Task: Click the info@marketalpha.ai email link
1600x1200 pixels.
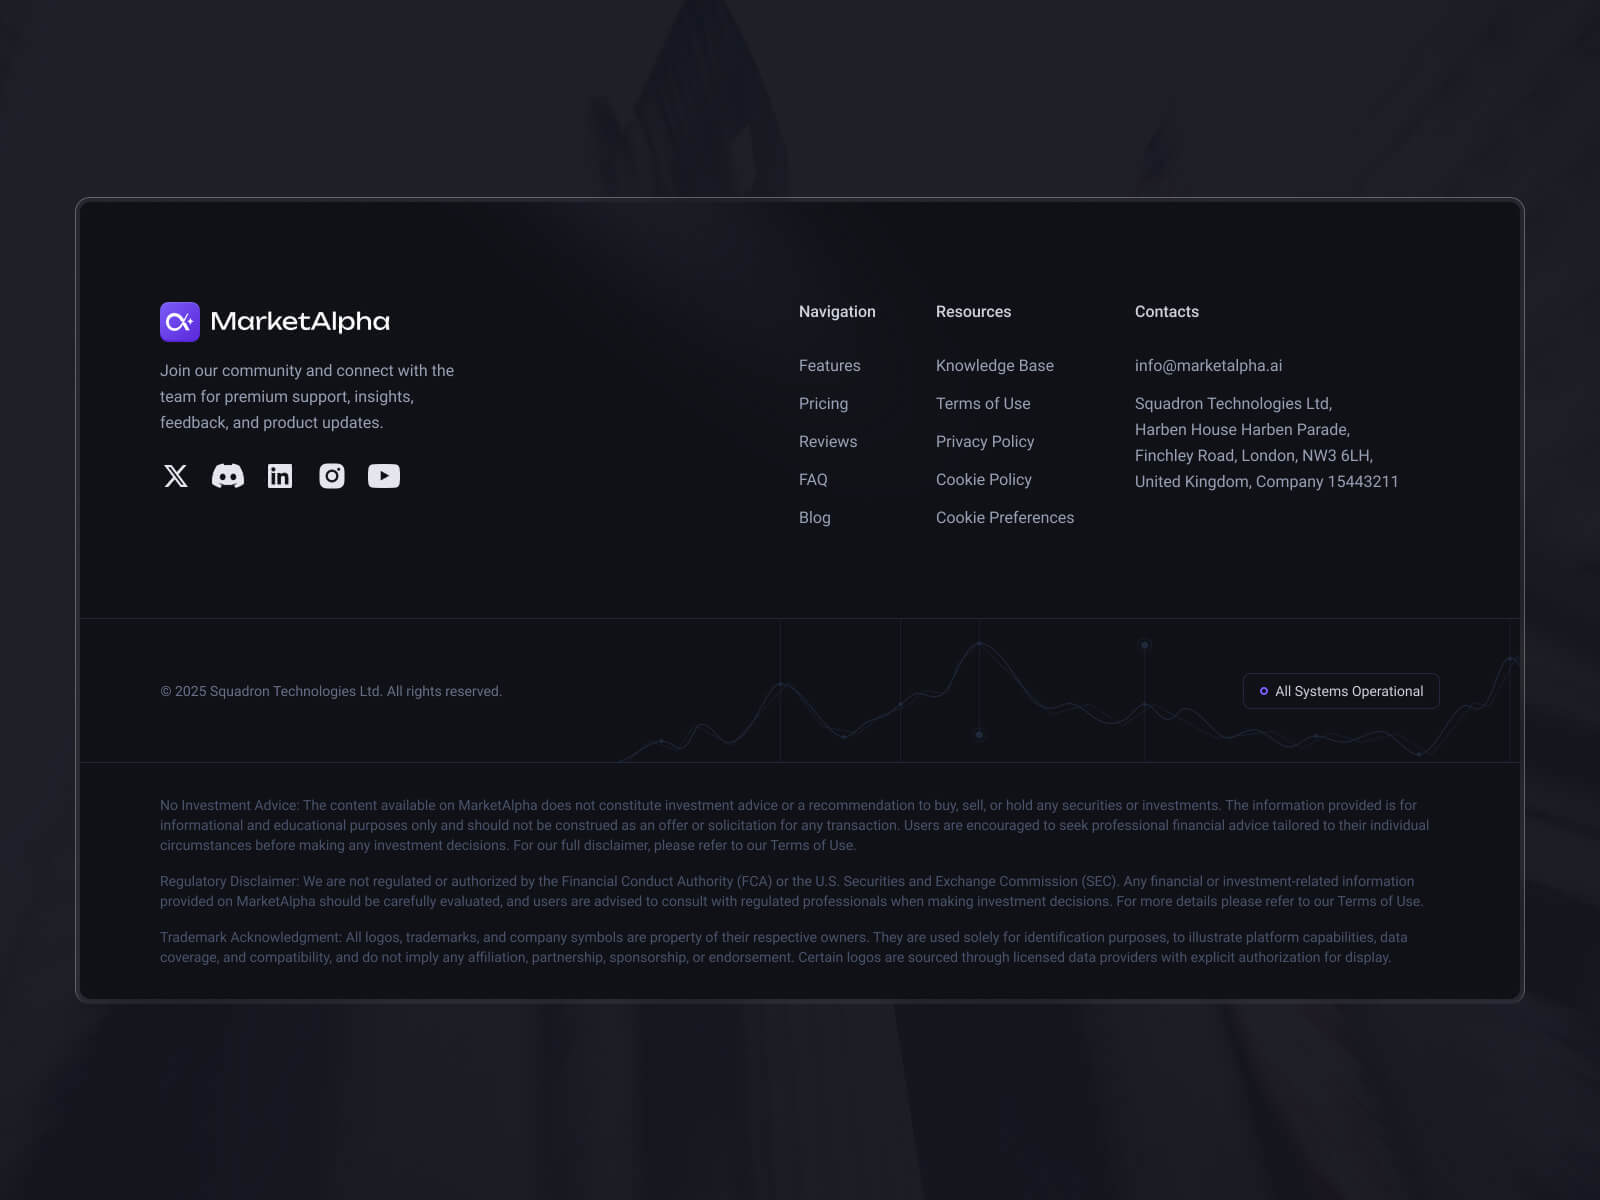Action: [x=1208, y=366]
